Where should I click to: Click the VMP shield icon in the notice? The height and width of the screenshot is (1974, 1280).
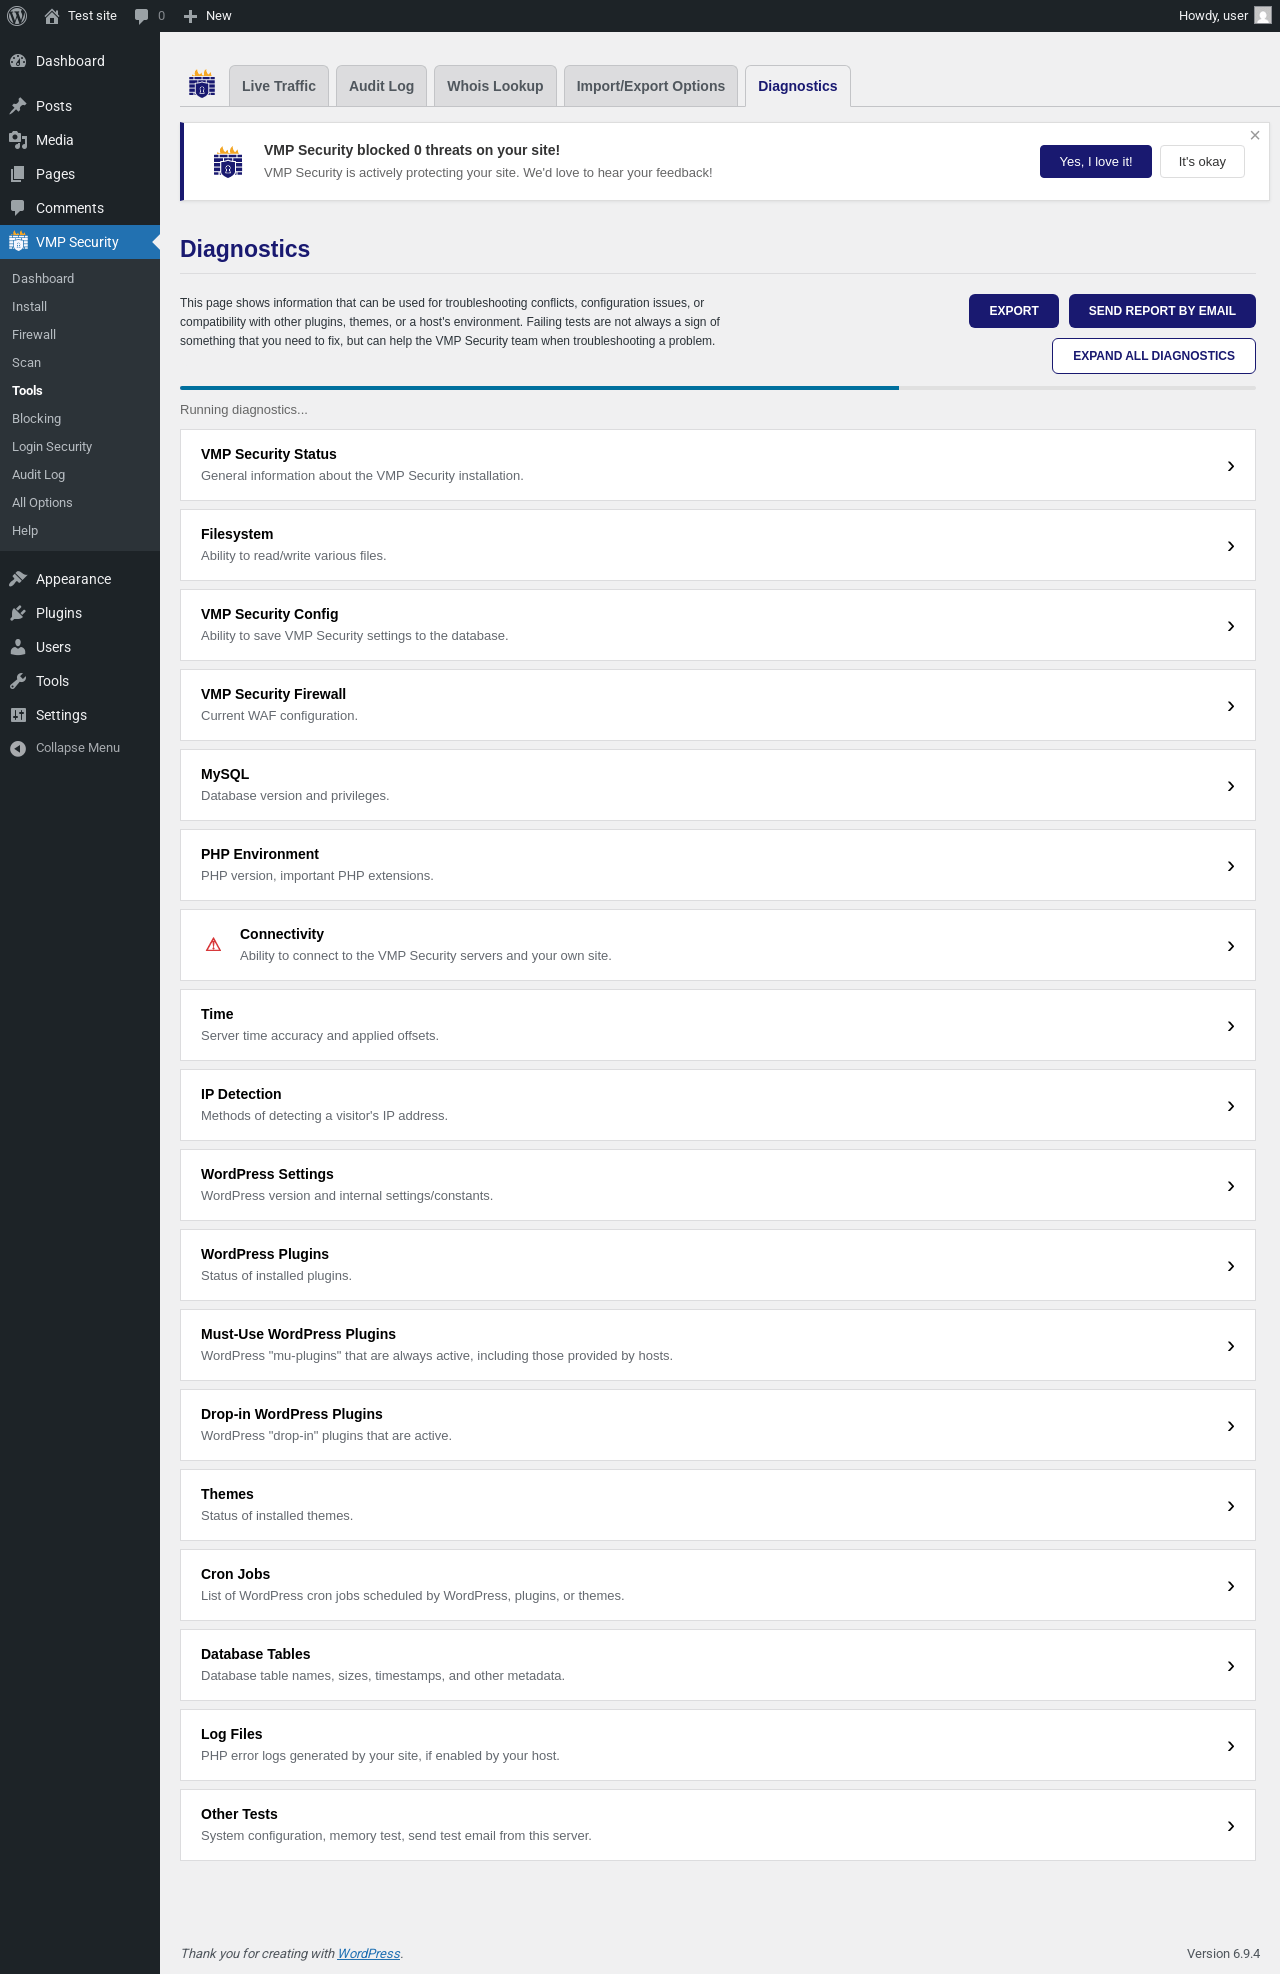click(228, 161)
